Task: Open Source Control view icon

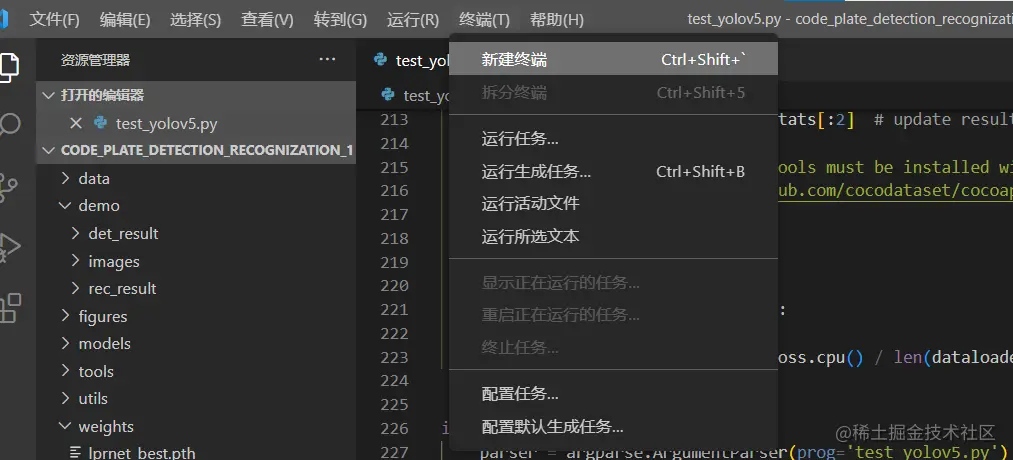Action: 9,187
